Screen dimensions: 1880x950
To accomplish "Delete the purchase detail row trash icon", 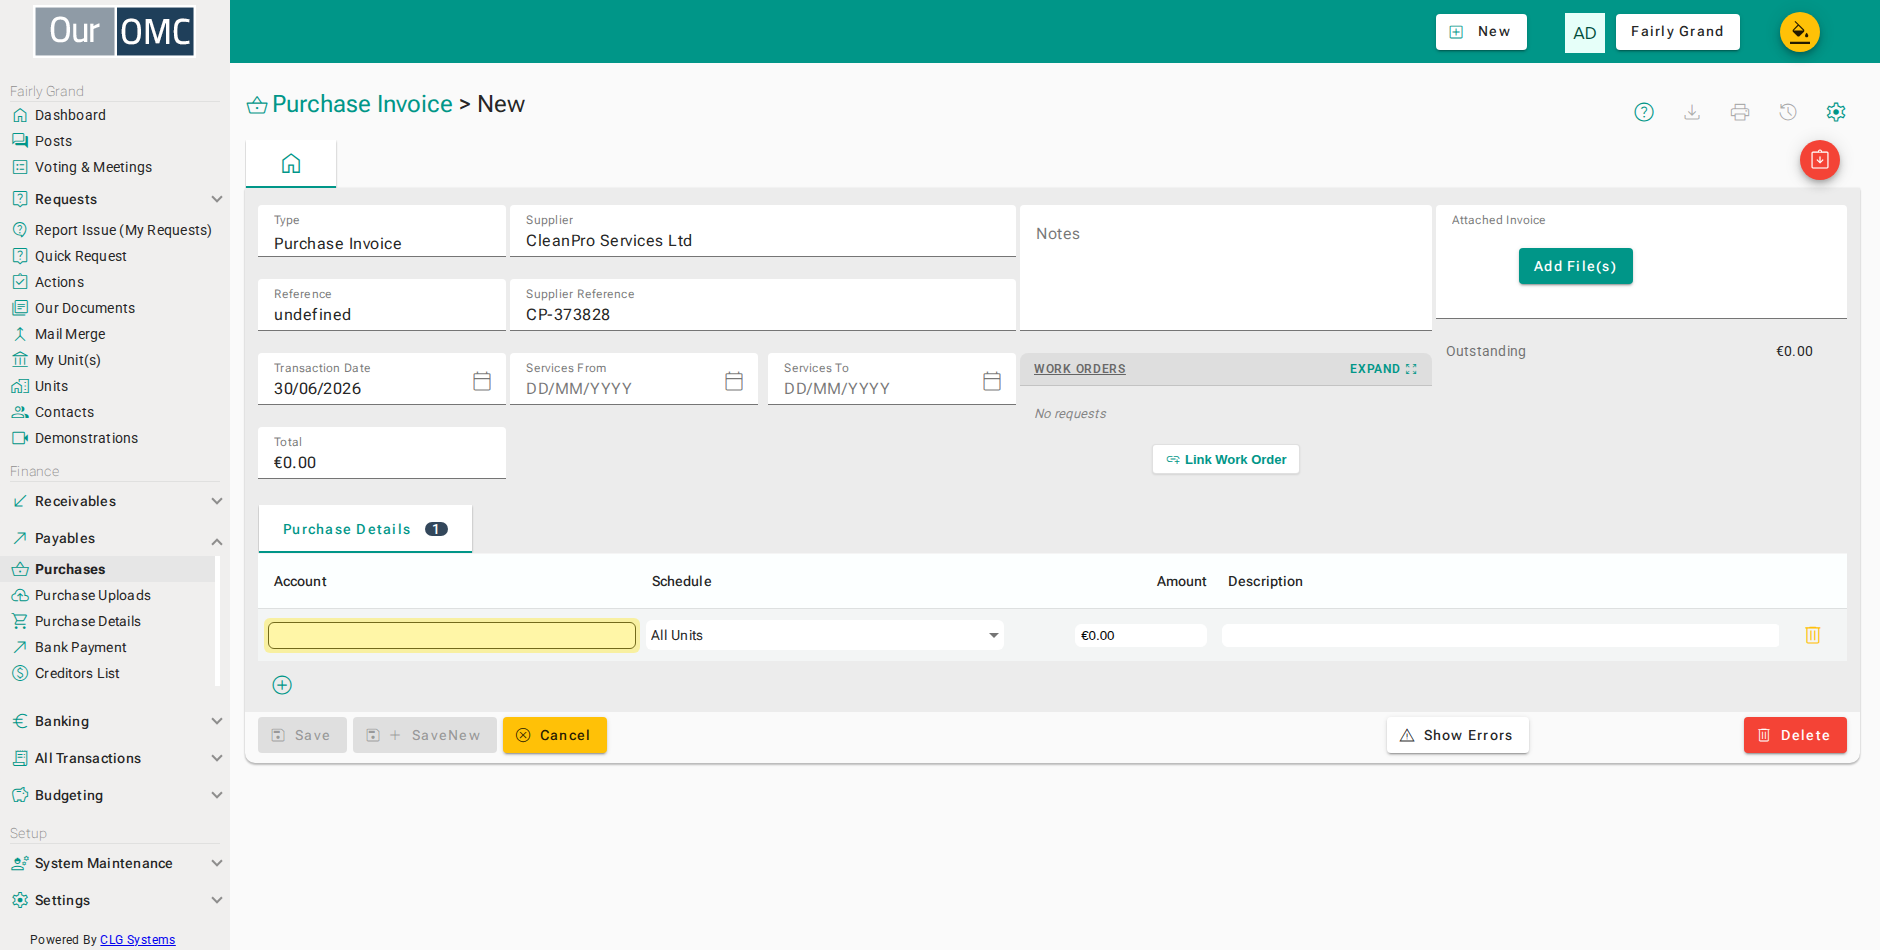I will click(x=1813, y=635).
